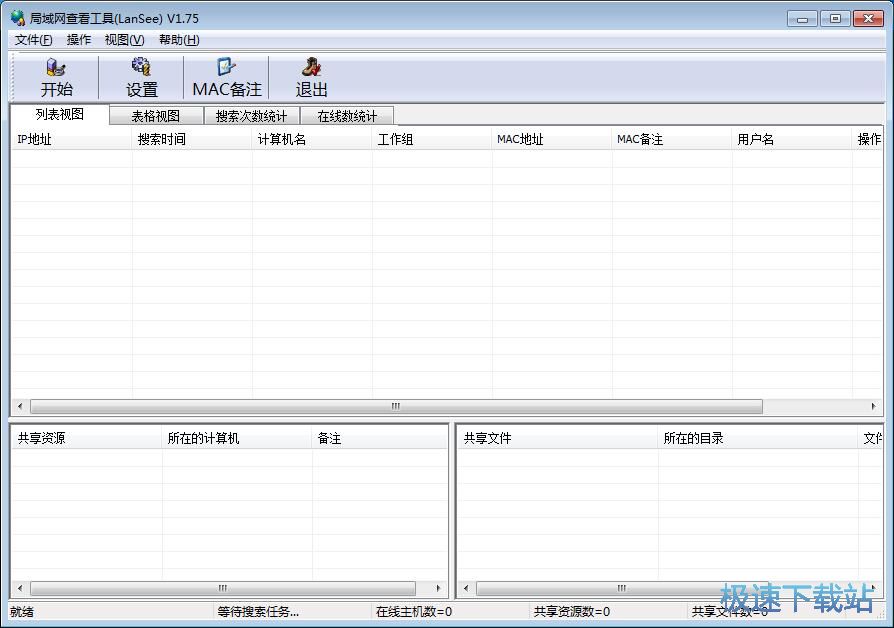
Task: Sort by the IP地址 column header
Action: [71, 139]
